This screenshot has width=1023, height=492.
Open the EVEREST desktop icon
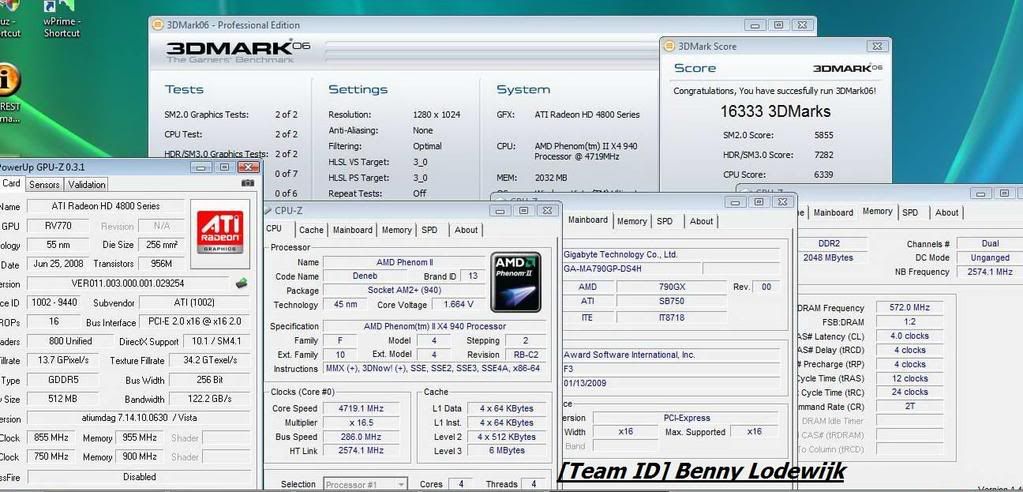click(x=9, y=91)
